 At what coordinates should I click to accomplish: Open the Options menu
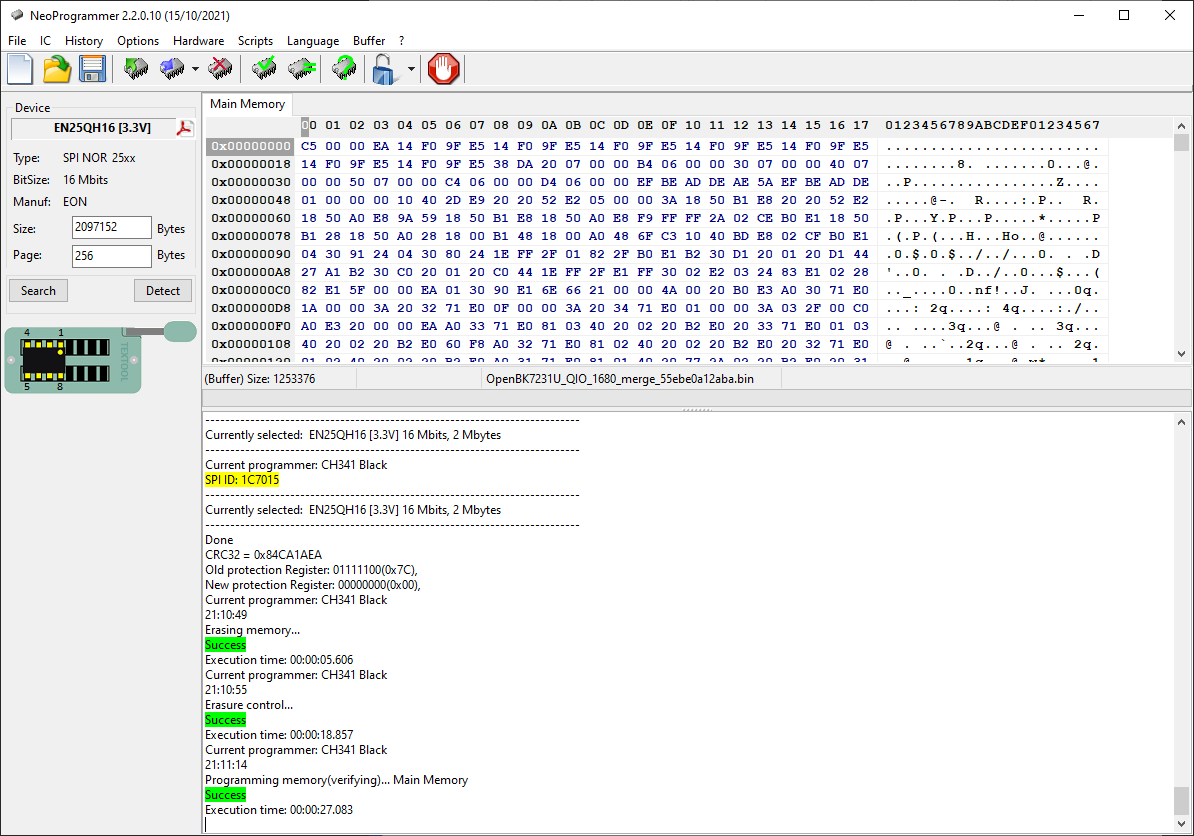click(x=138, y=40)
